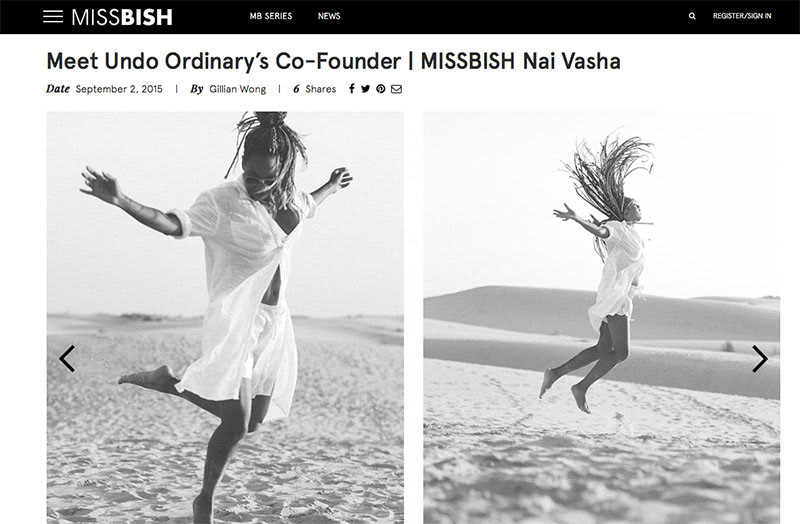Image resolution: width=800 pixels, height=524 pixels.
Task: Go to previous slide arrow
Action: [67, 358]
